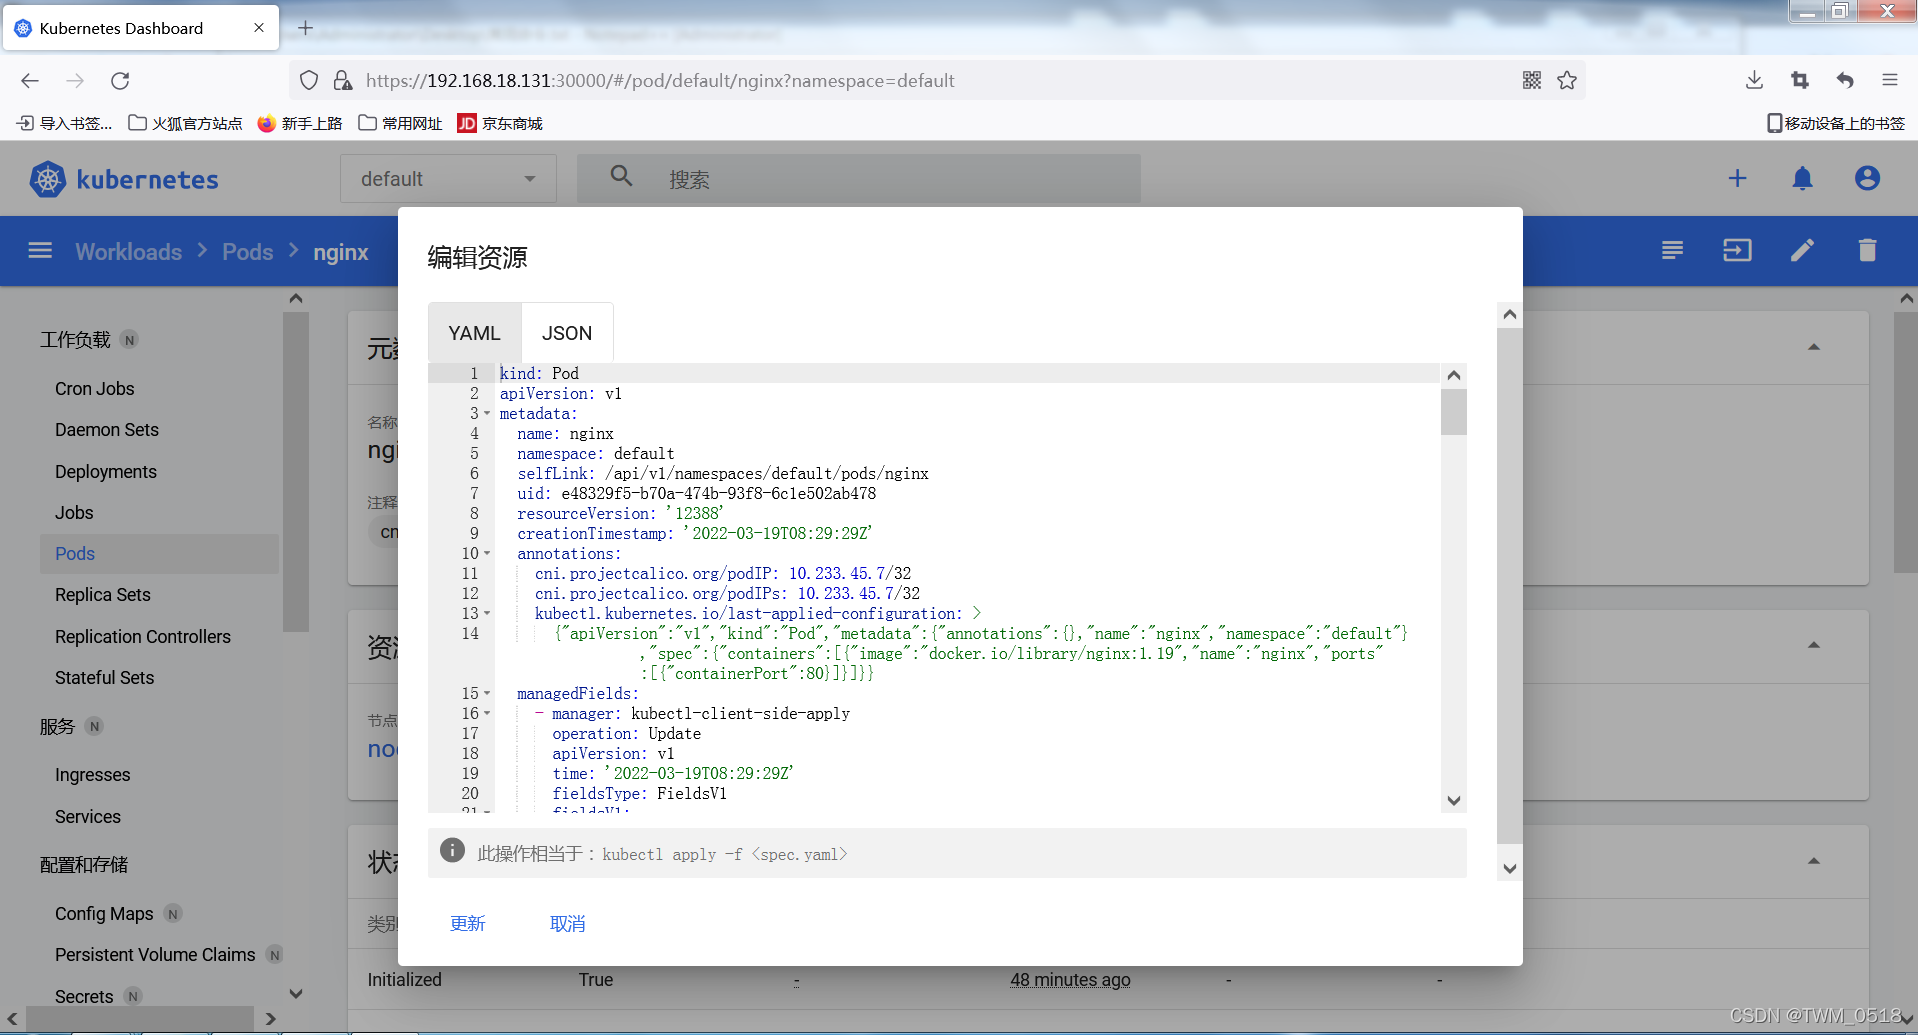The height and width of the screenshot is (1035, 1918).
Task: Click the create new resource plus icon
Action: tap(1737, 179)
